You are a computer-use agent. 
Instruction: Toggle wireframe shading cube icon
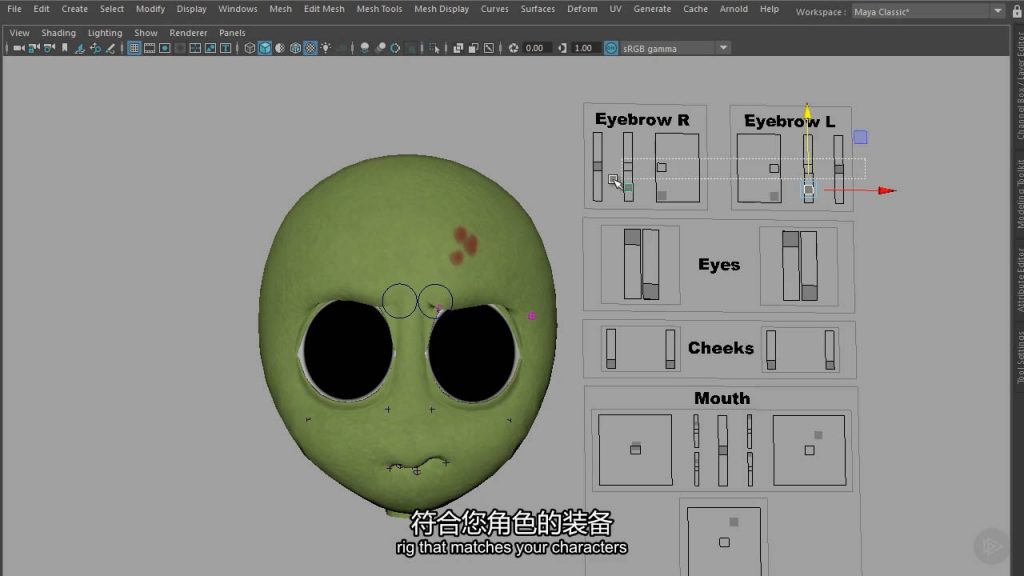tap(249, 48)
